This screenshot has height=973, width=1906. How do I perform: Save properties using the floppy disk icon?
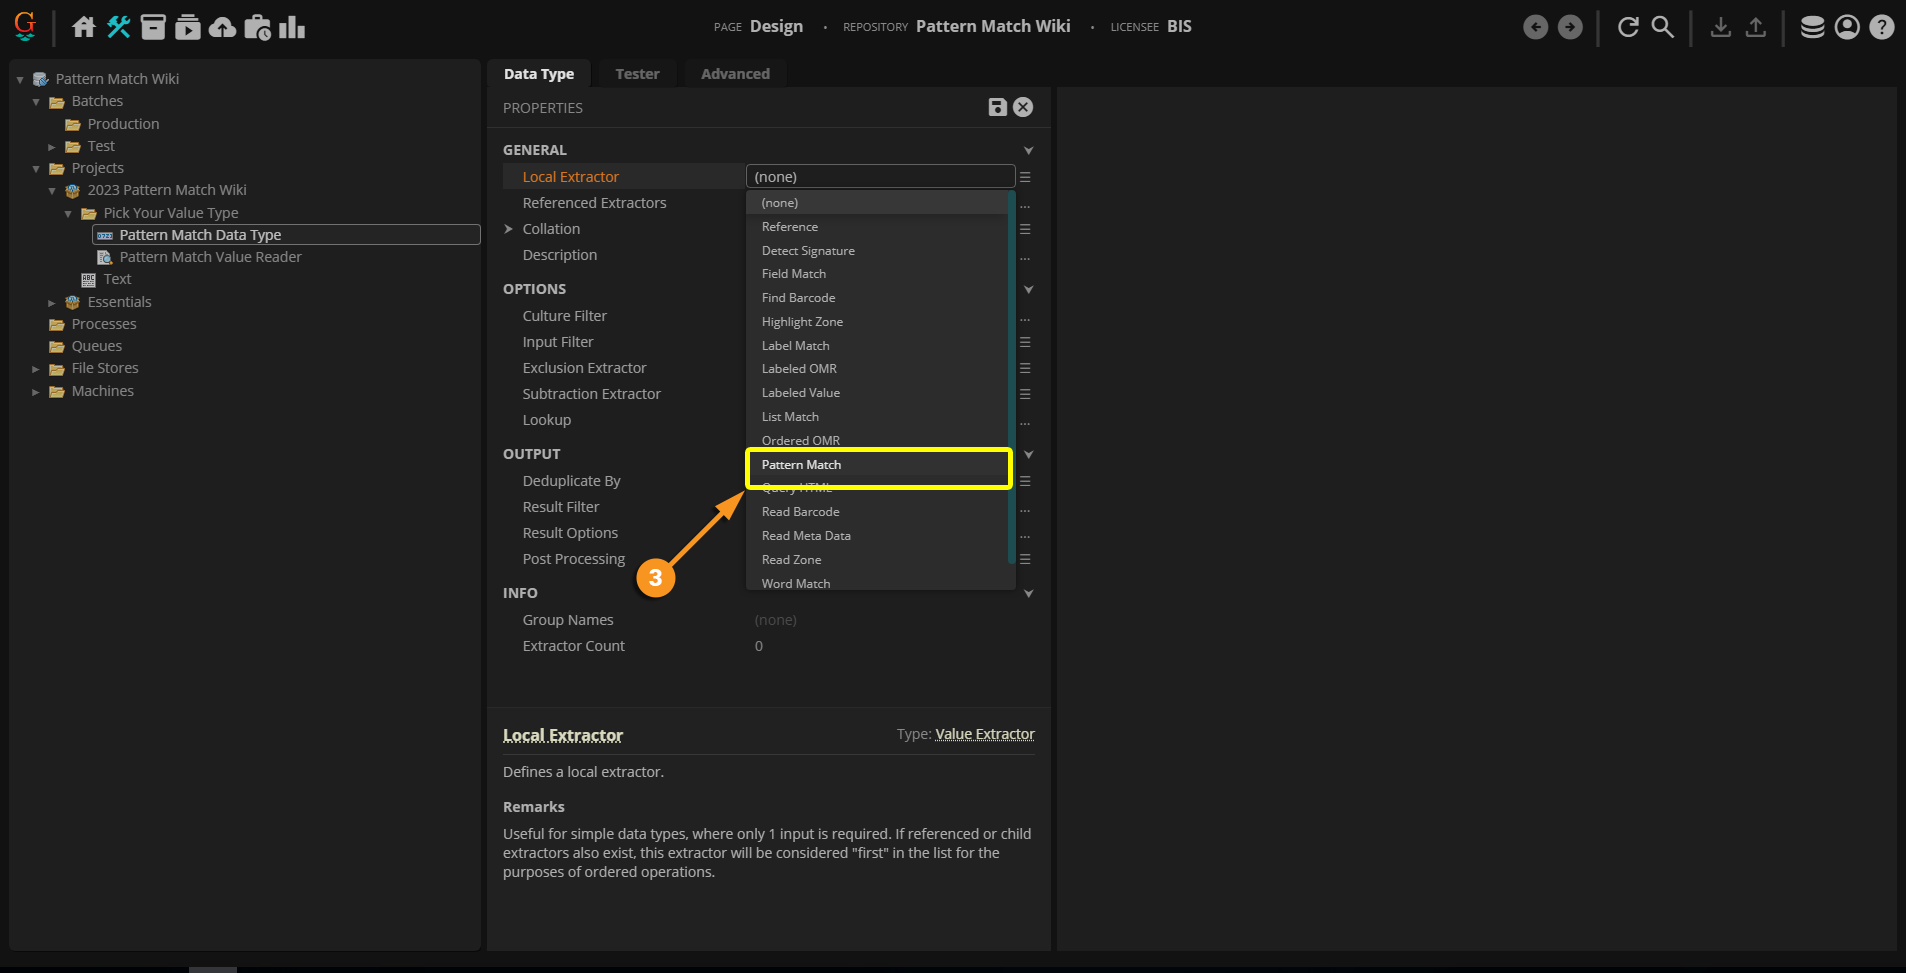click(x=997, y=107)
